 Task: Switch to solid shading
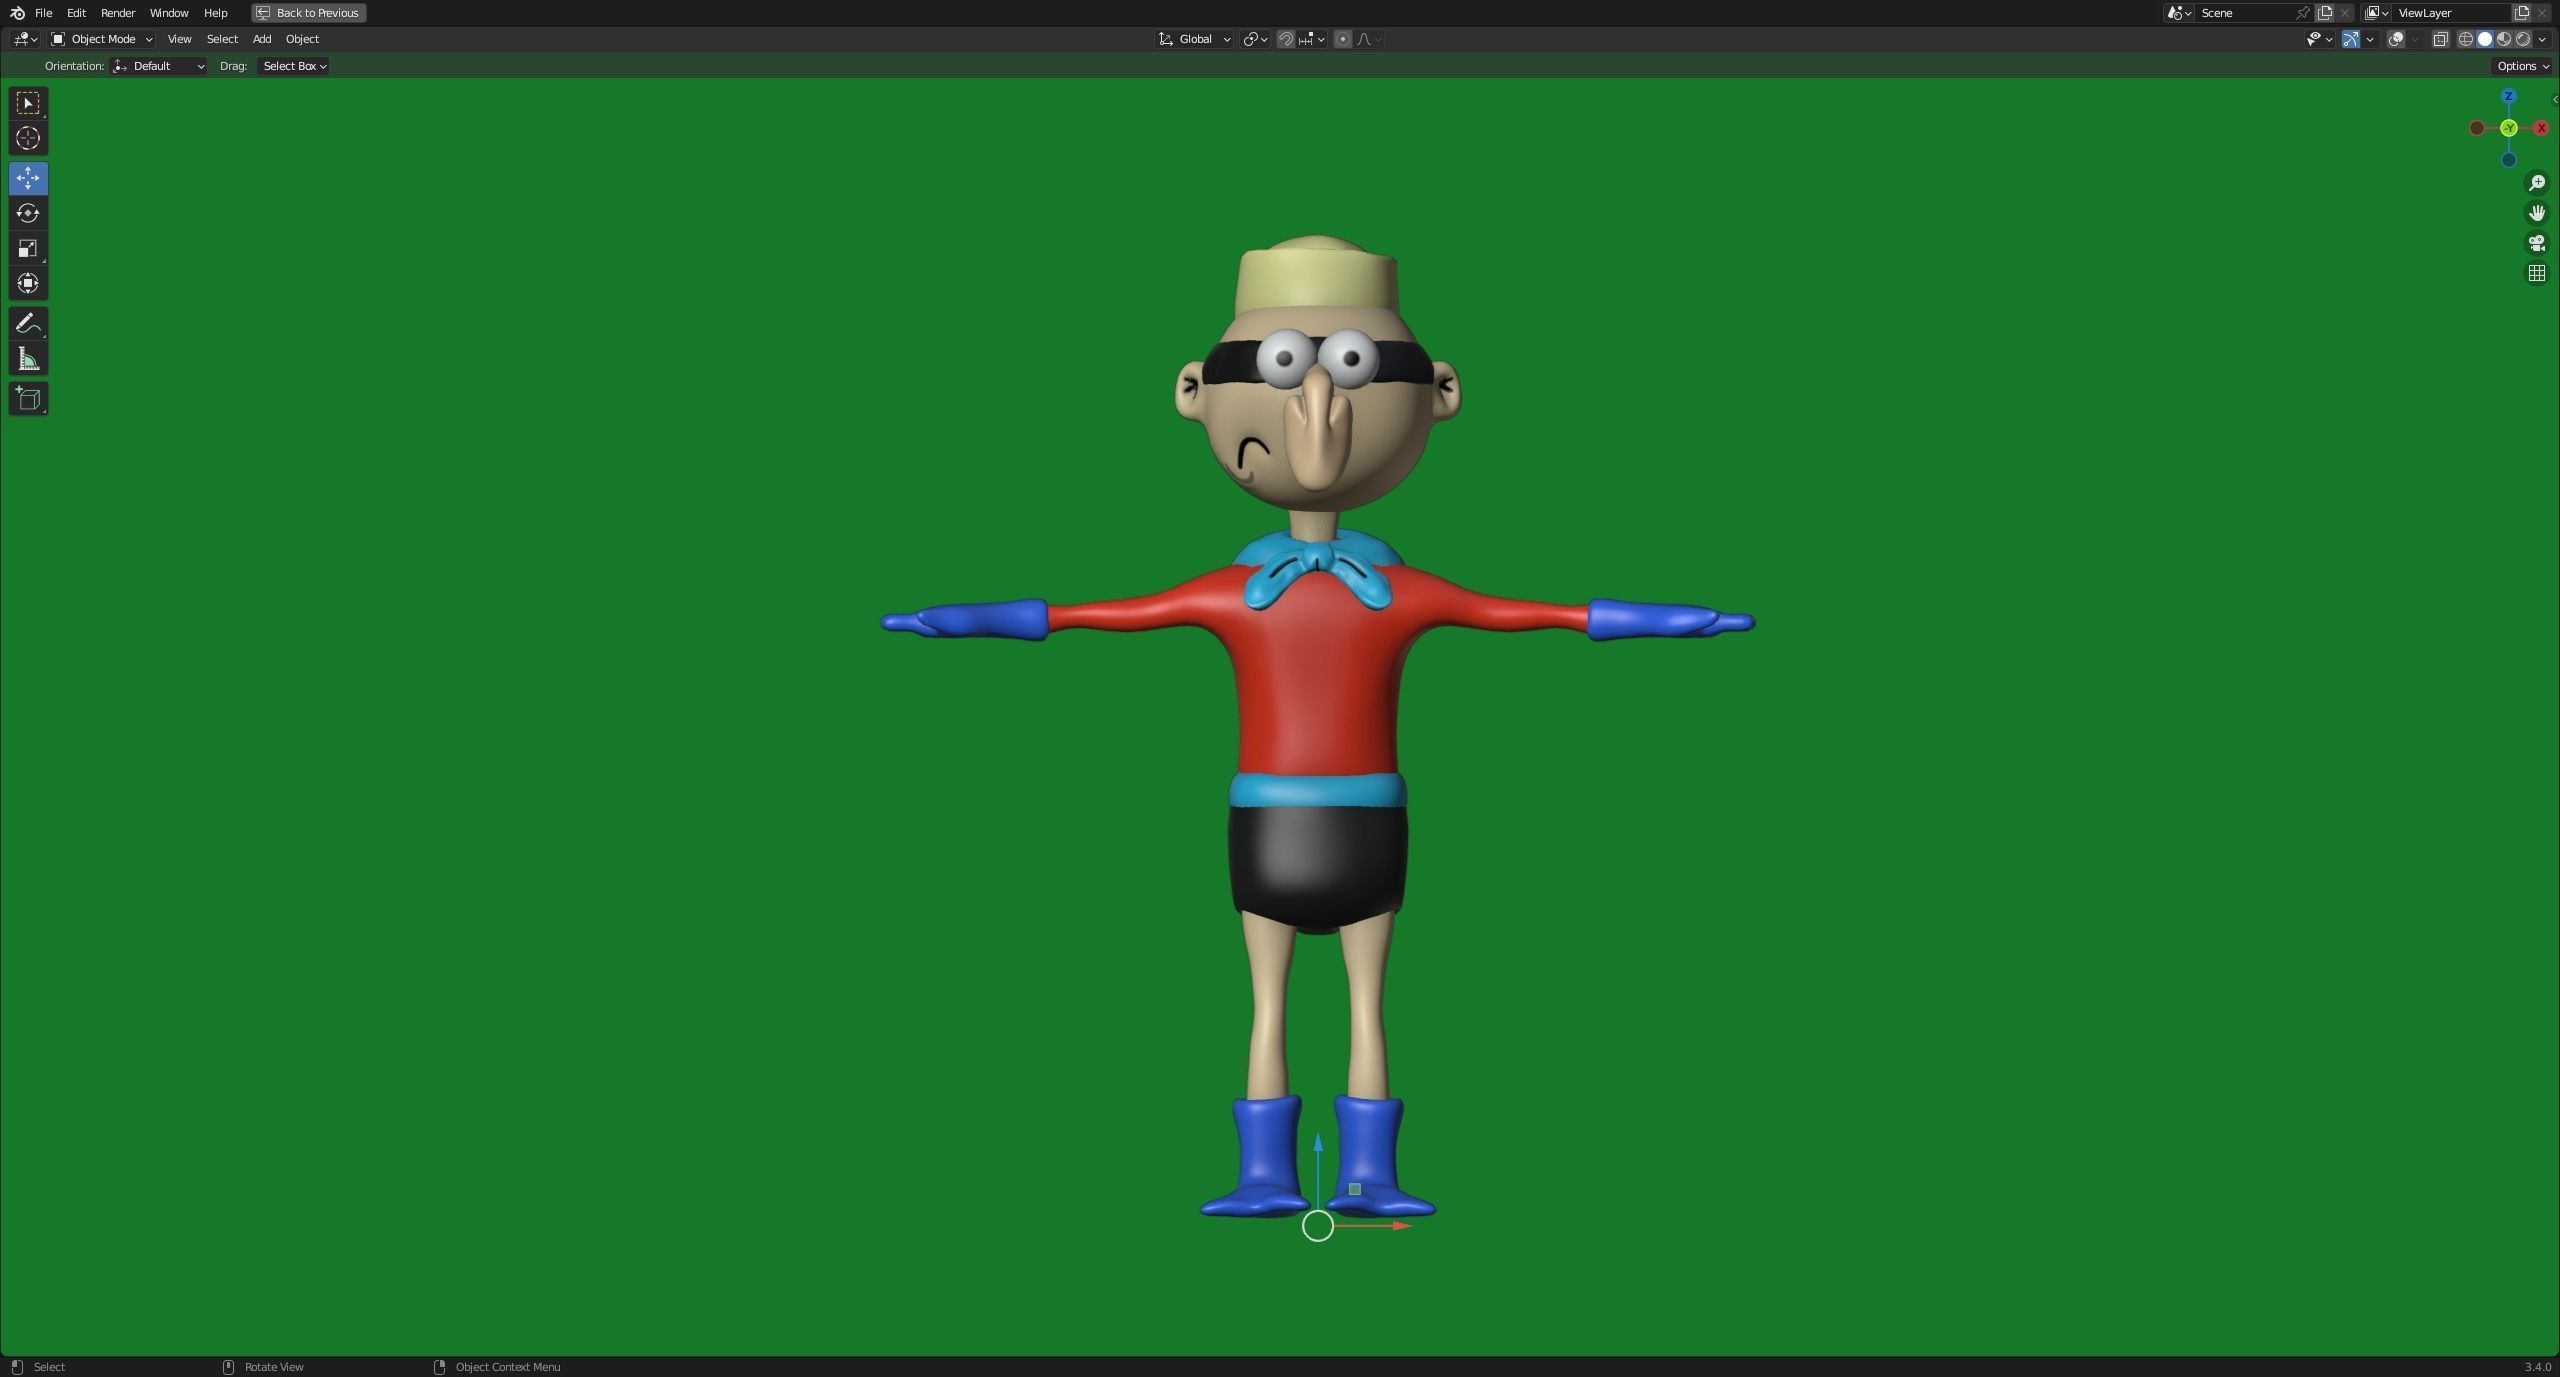(x=2485, y=39)
